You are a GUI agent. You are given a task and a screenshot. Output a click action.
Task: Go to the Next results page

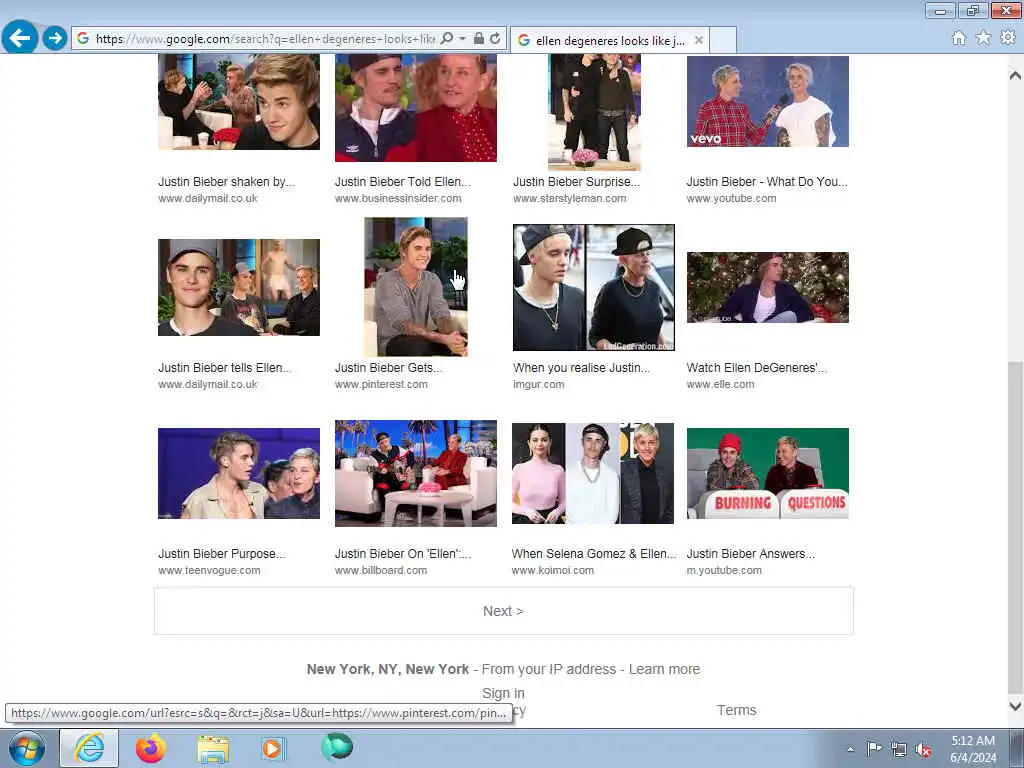point(504,611)
